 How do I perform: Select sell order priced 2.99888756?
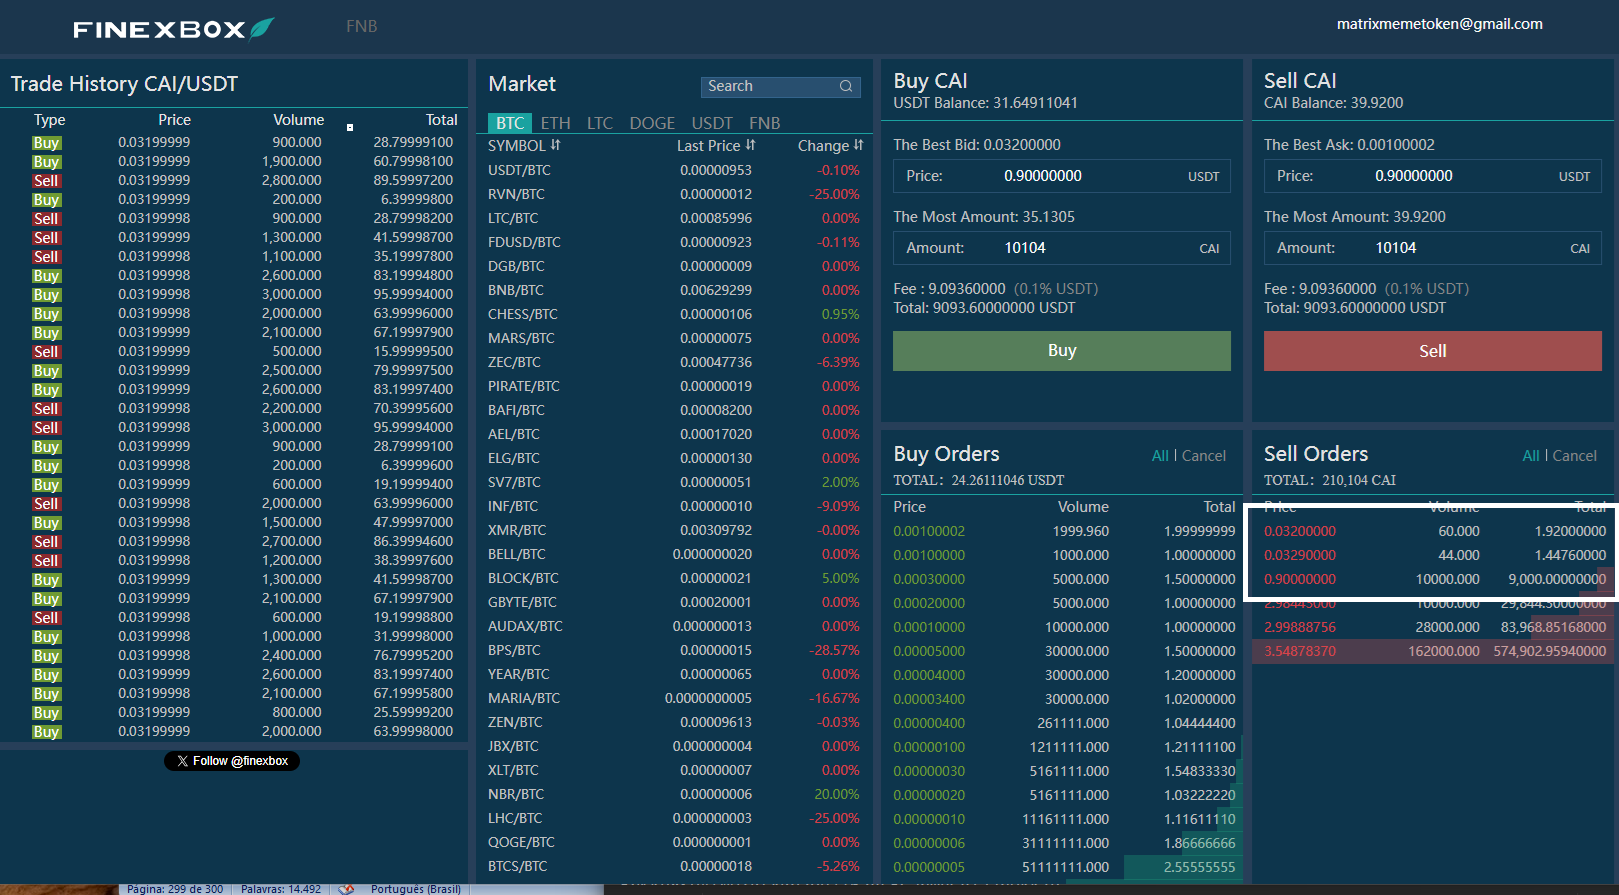(x=1435, y=627)
